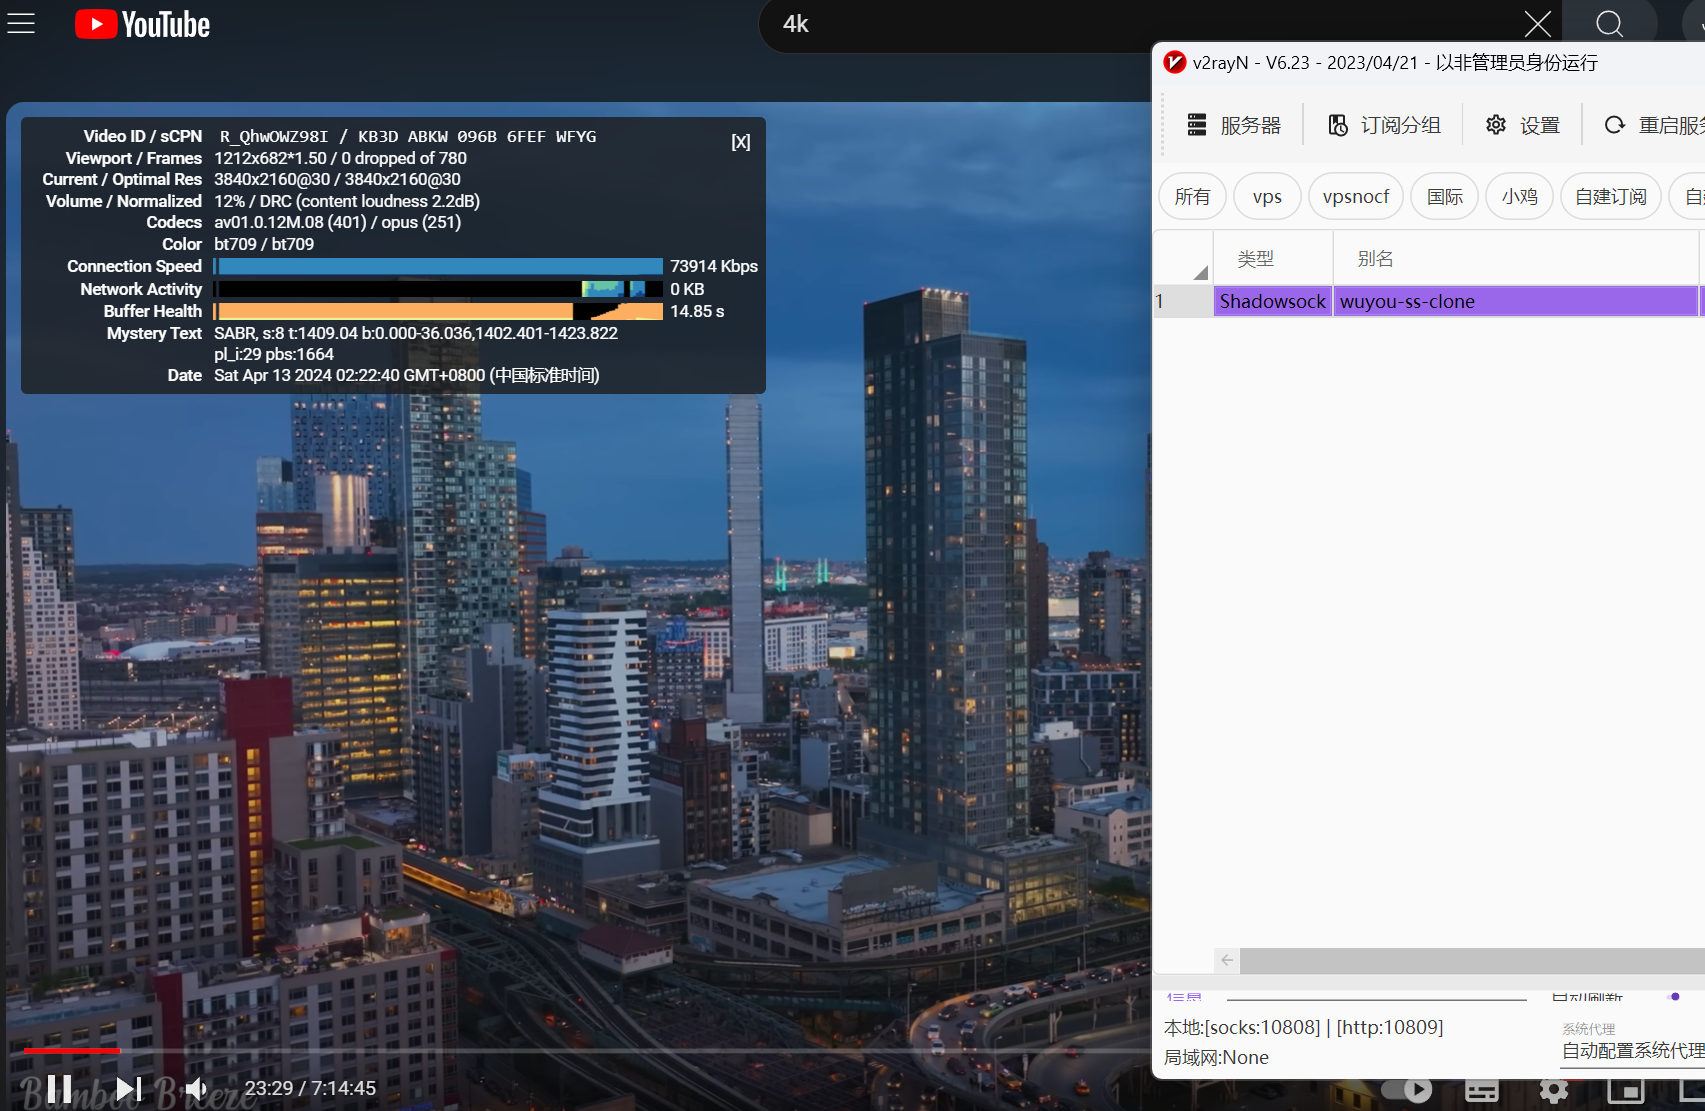
Task: Open the YouTube hamburger guide menu
Action: pos(21,24)
